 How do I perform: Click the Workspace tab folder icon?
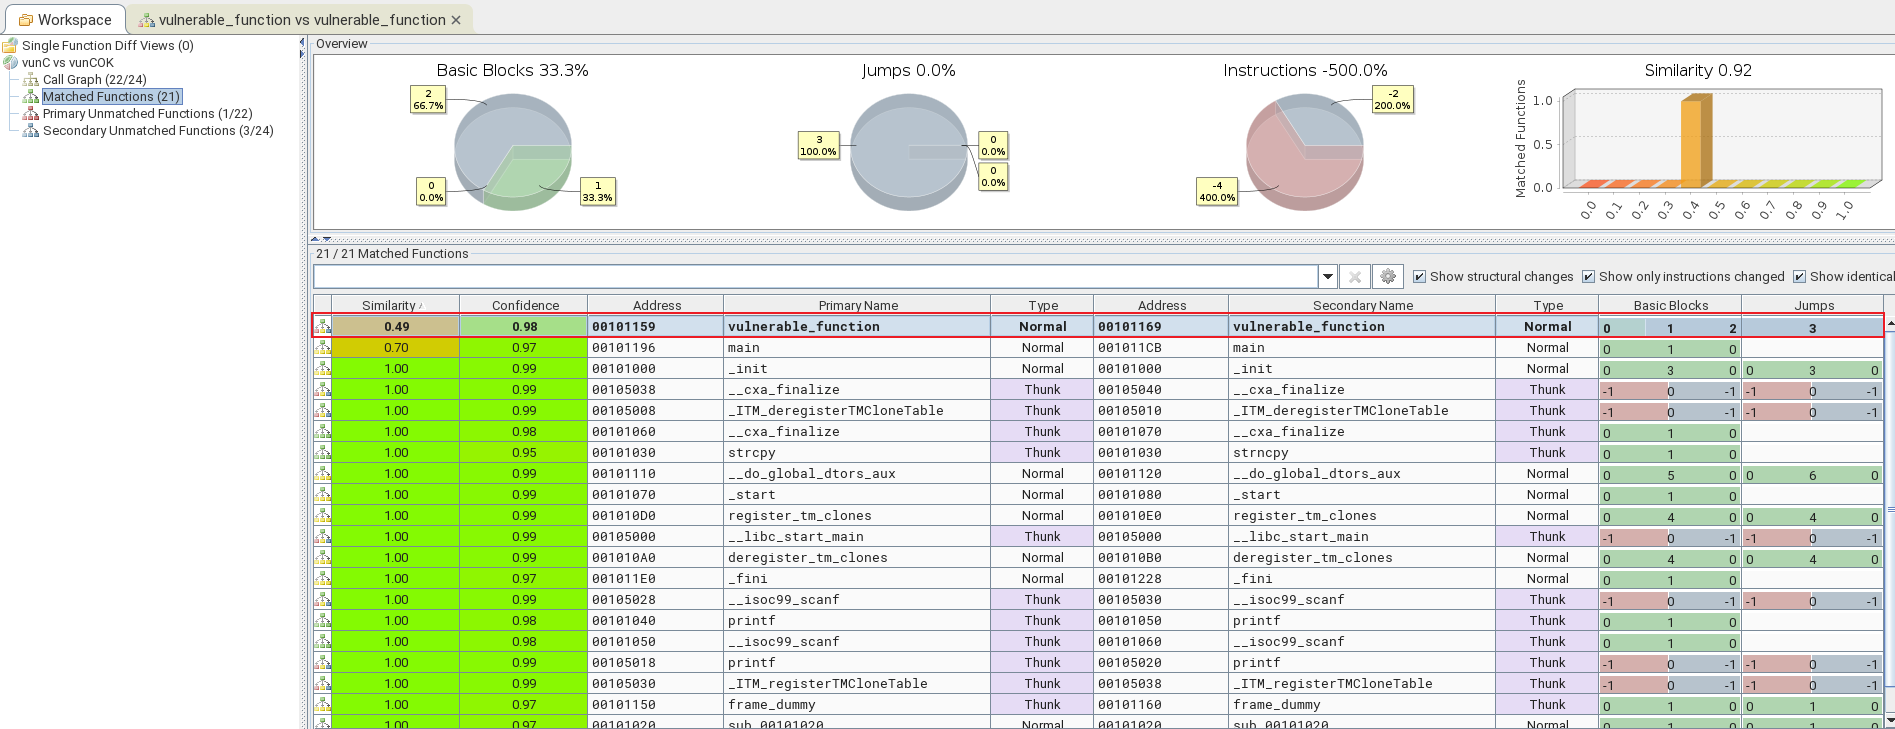pos(26,20)
